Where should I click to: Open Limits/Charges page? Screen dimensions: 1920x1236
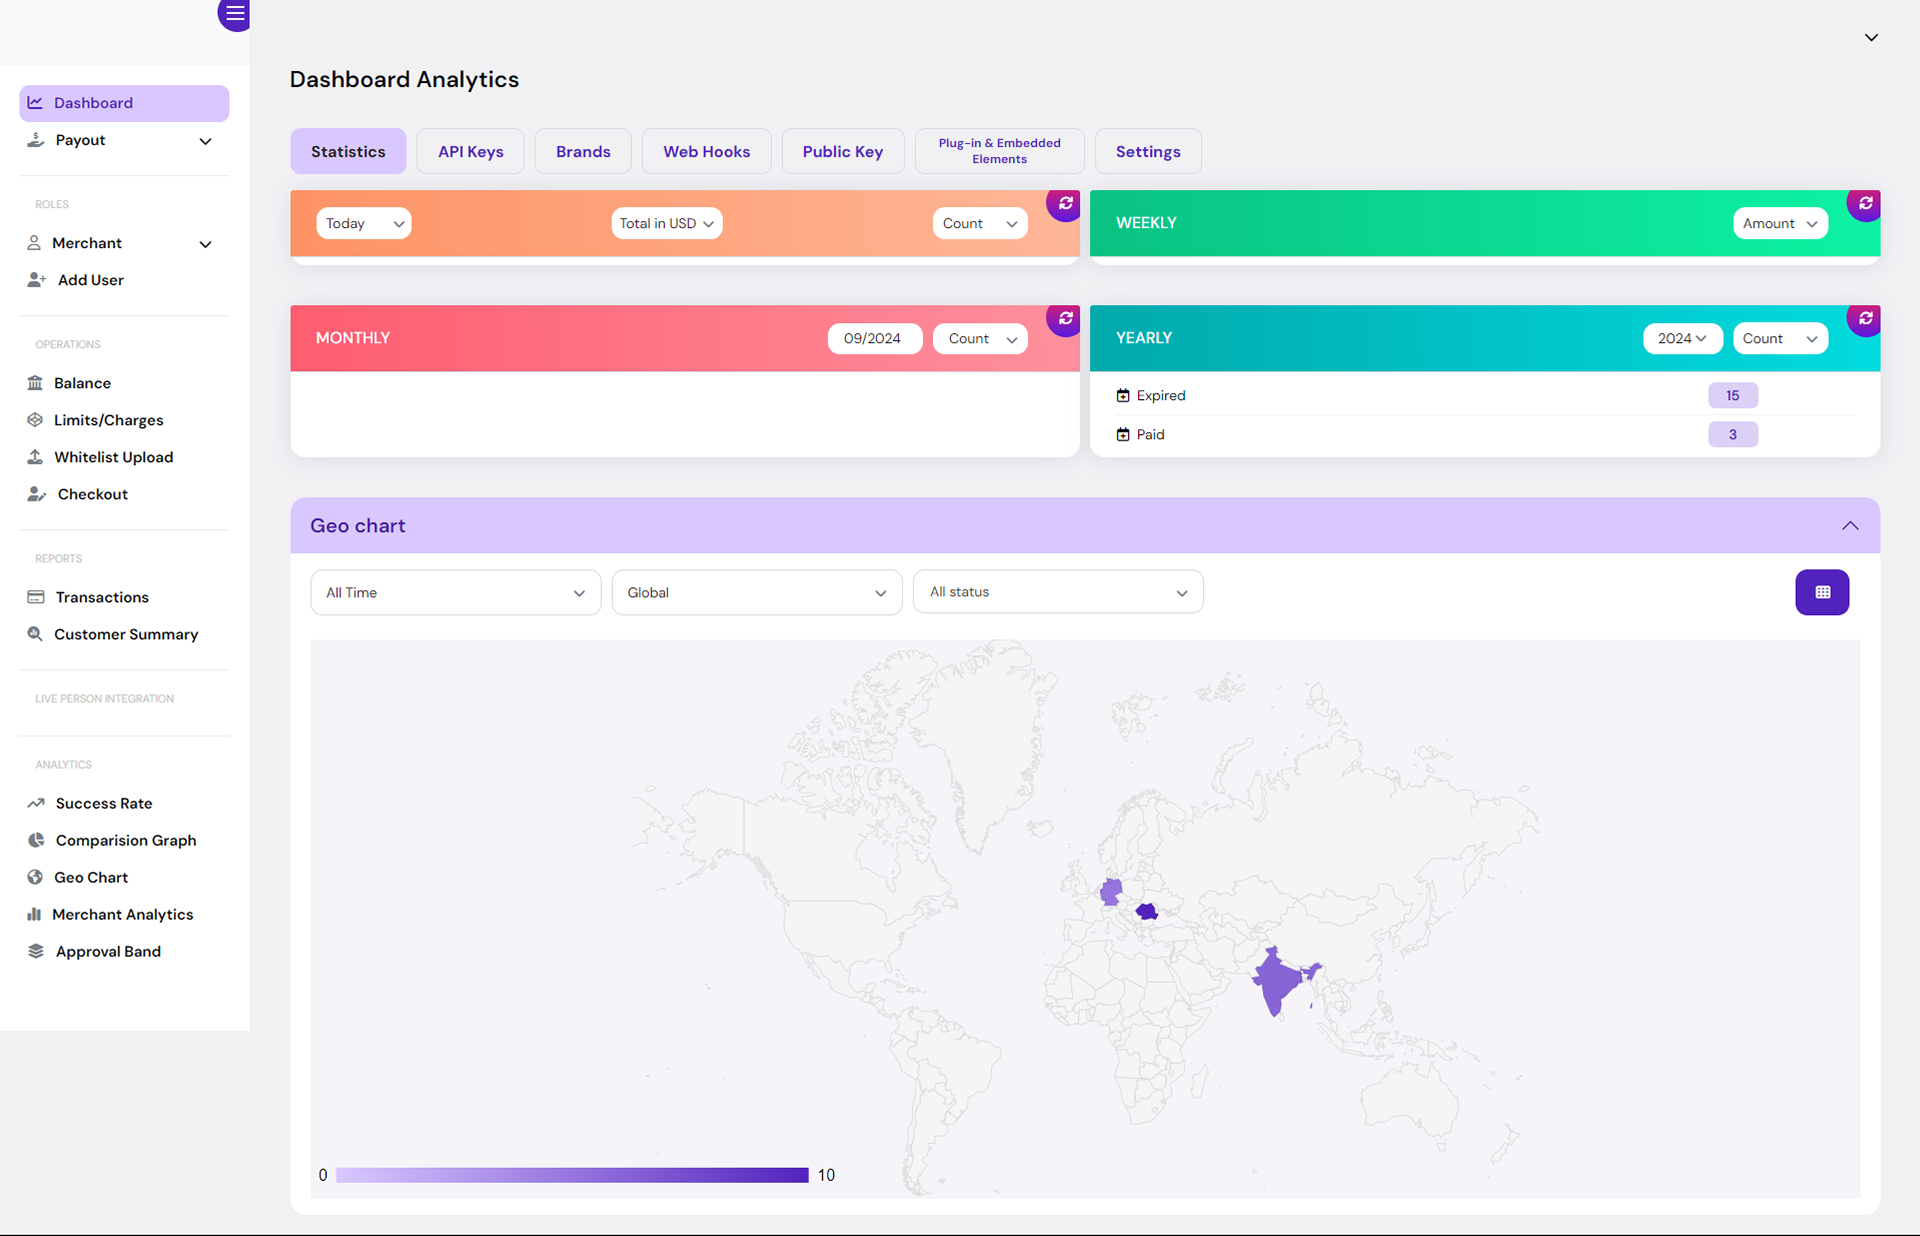108,420
